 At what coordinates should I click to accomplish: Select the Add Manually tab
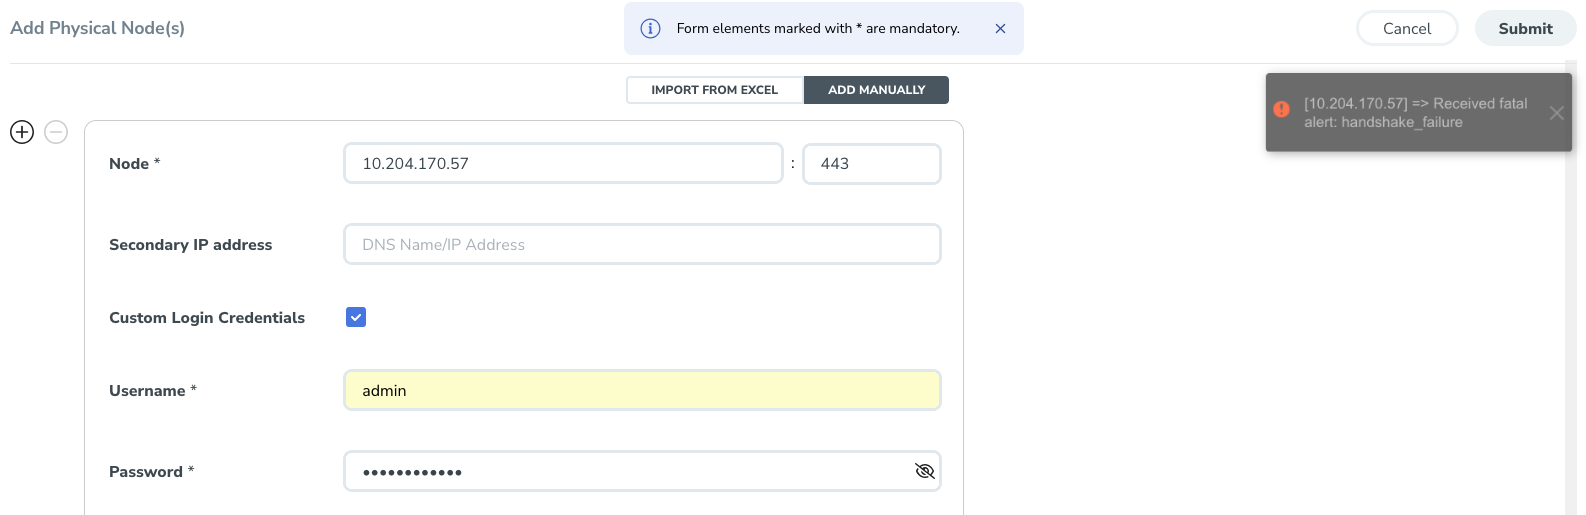tap(876, 90)
